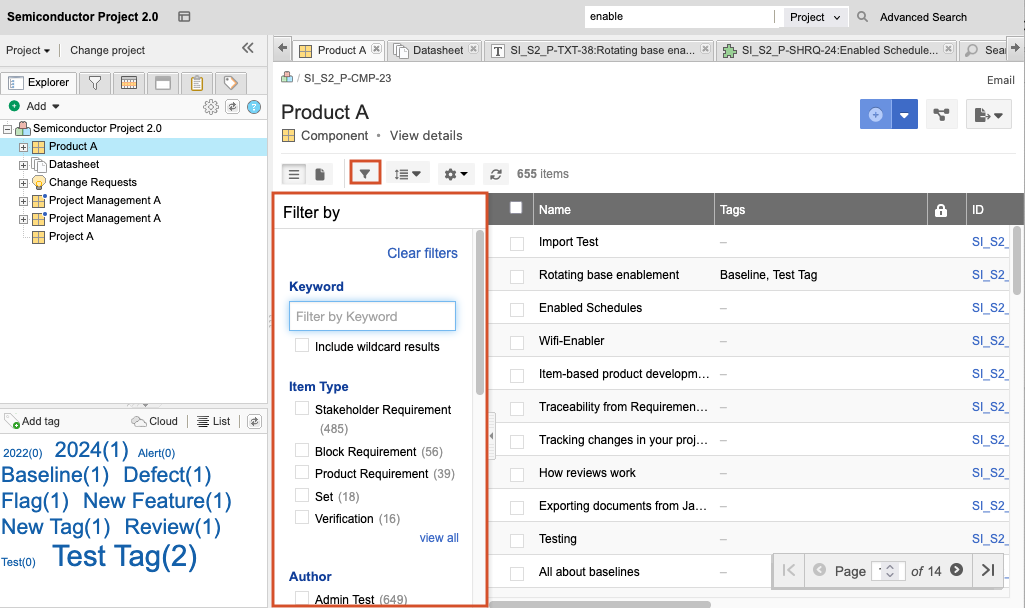Open the gear settings dropdown in toolbar
Screen dimensions: 1025x608
(x=456, y=174)
